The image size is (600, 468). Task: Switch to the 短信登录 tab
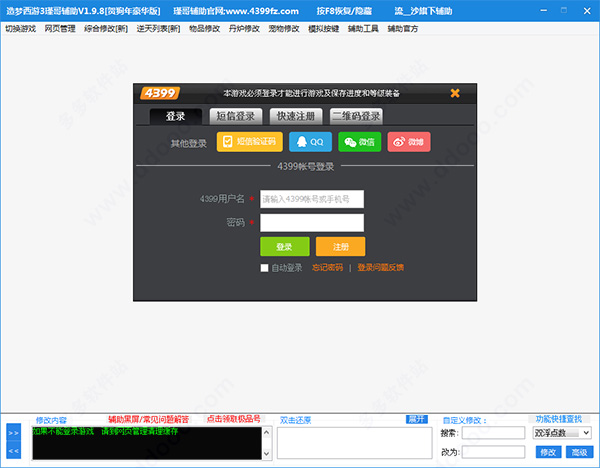coord(236,116)
